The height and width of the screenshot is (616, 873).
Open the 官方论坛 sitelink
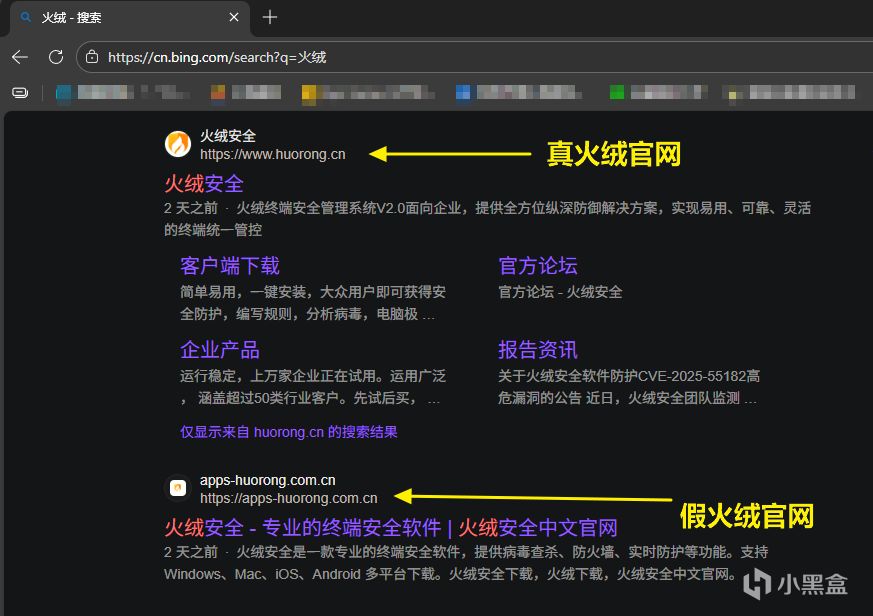point(538,266)
